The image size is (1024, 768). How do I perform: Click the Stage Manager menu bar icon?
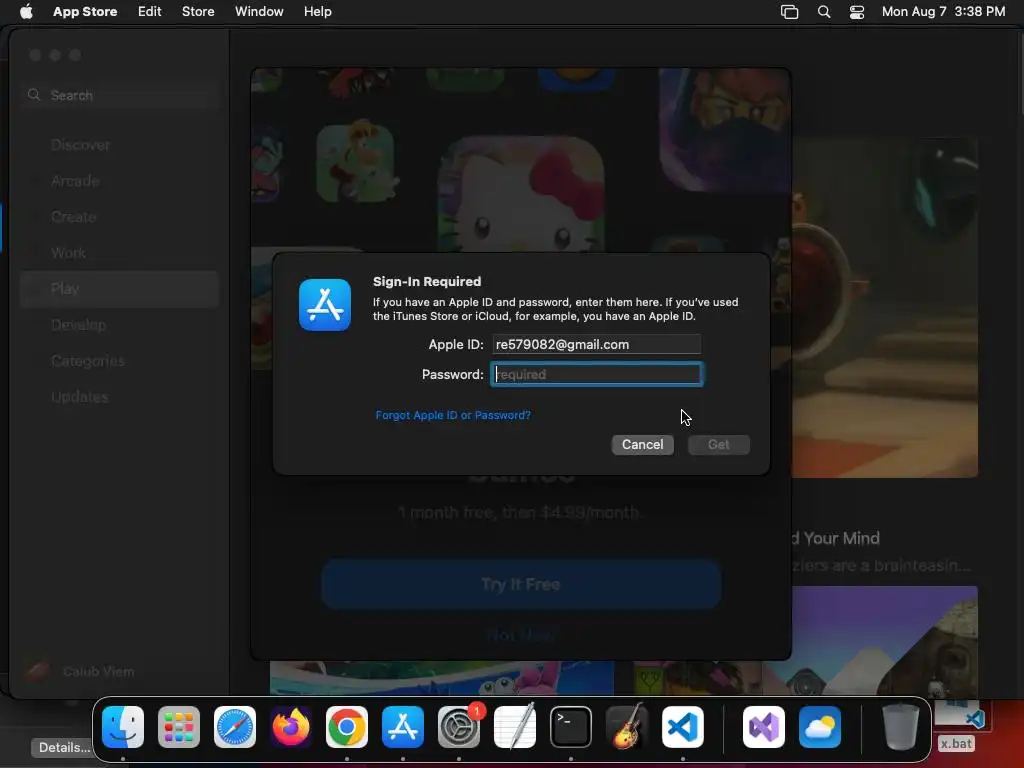click(x=790, y=12)
